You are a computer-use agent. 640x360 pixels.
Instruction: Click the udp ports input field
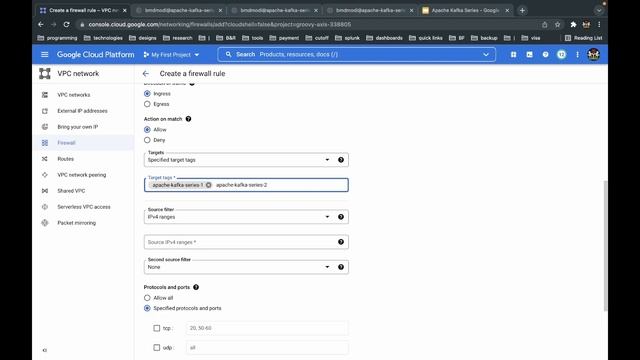coord(267,348)
